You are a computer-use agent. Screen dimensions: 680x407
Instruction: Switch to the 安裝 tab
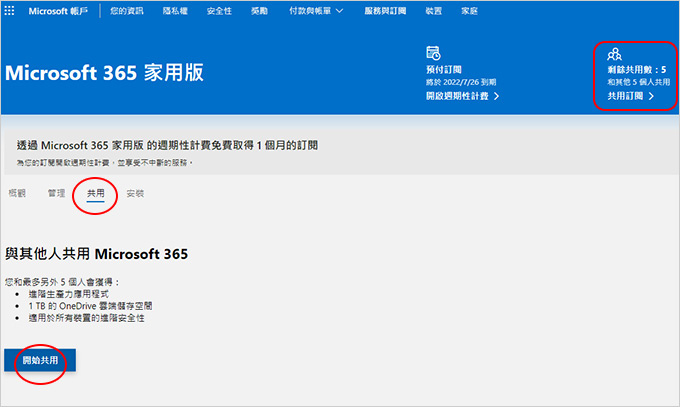135,193
